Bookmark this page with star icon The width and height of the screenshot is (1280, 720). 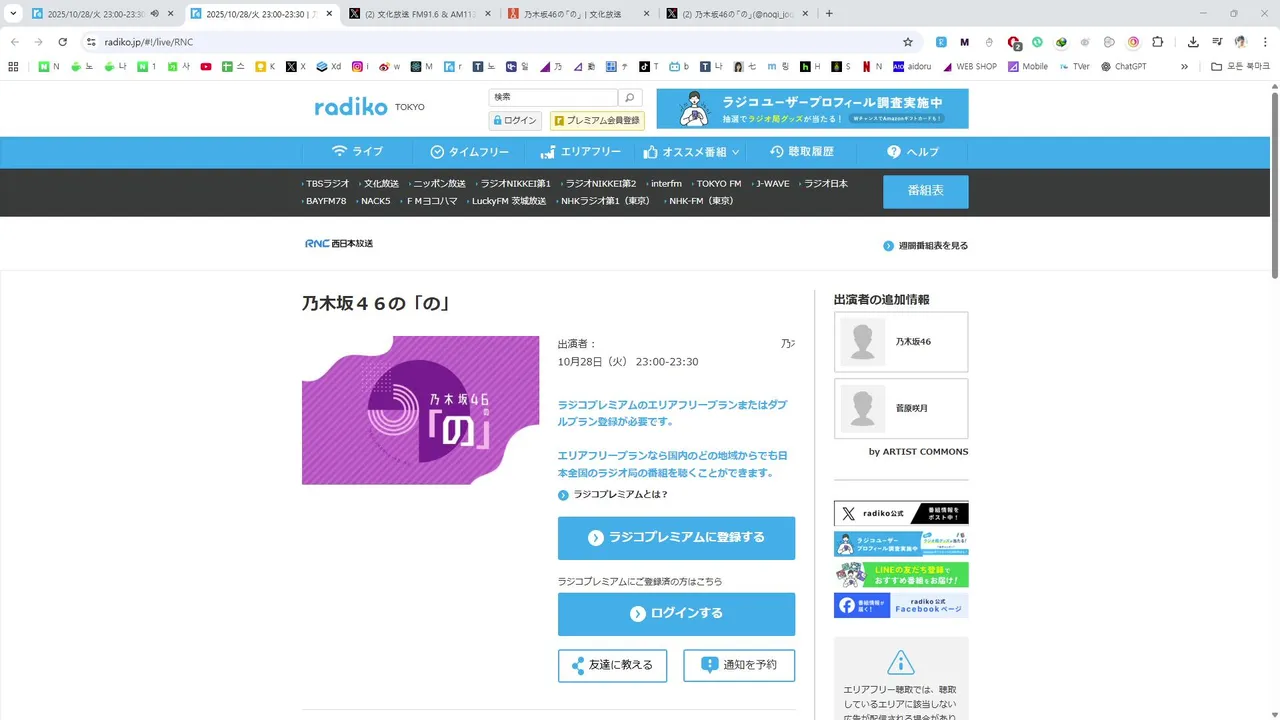(x=908, y=42)
